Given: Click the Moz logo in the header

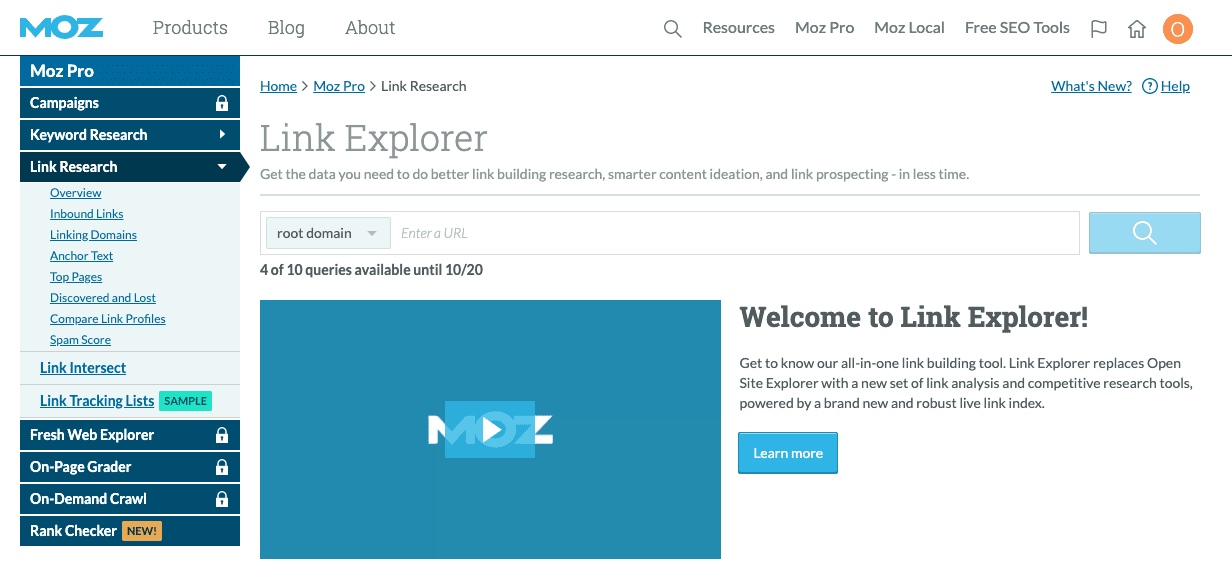Looking at the screenshot, I should tap(61, 27).
